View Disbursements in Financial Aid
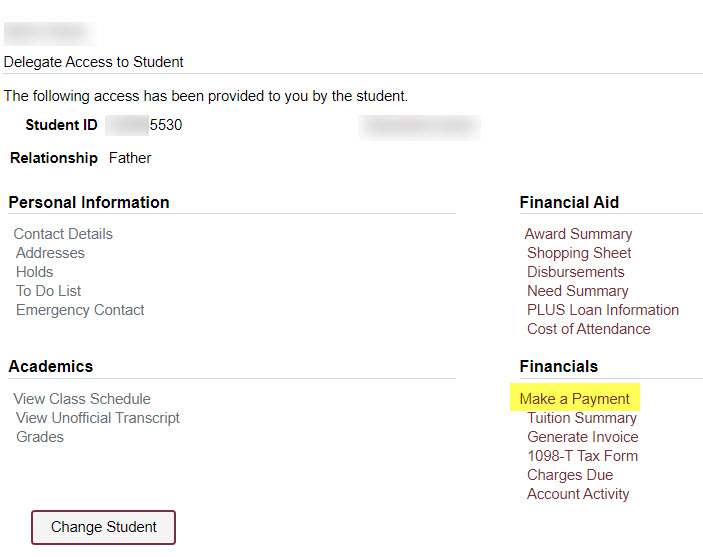The image size is (703, 557). [575, 272]
